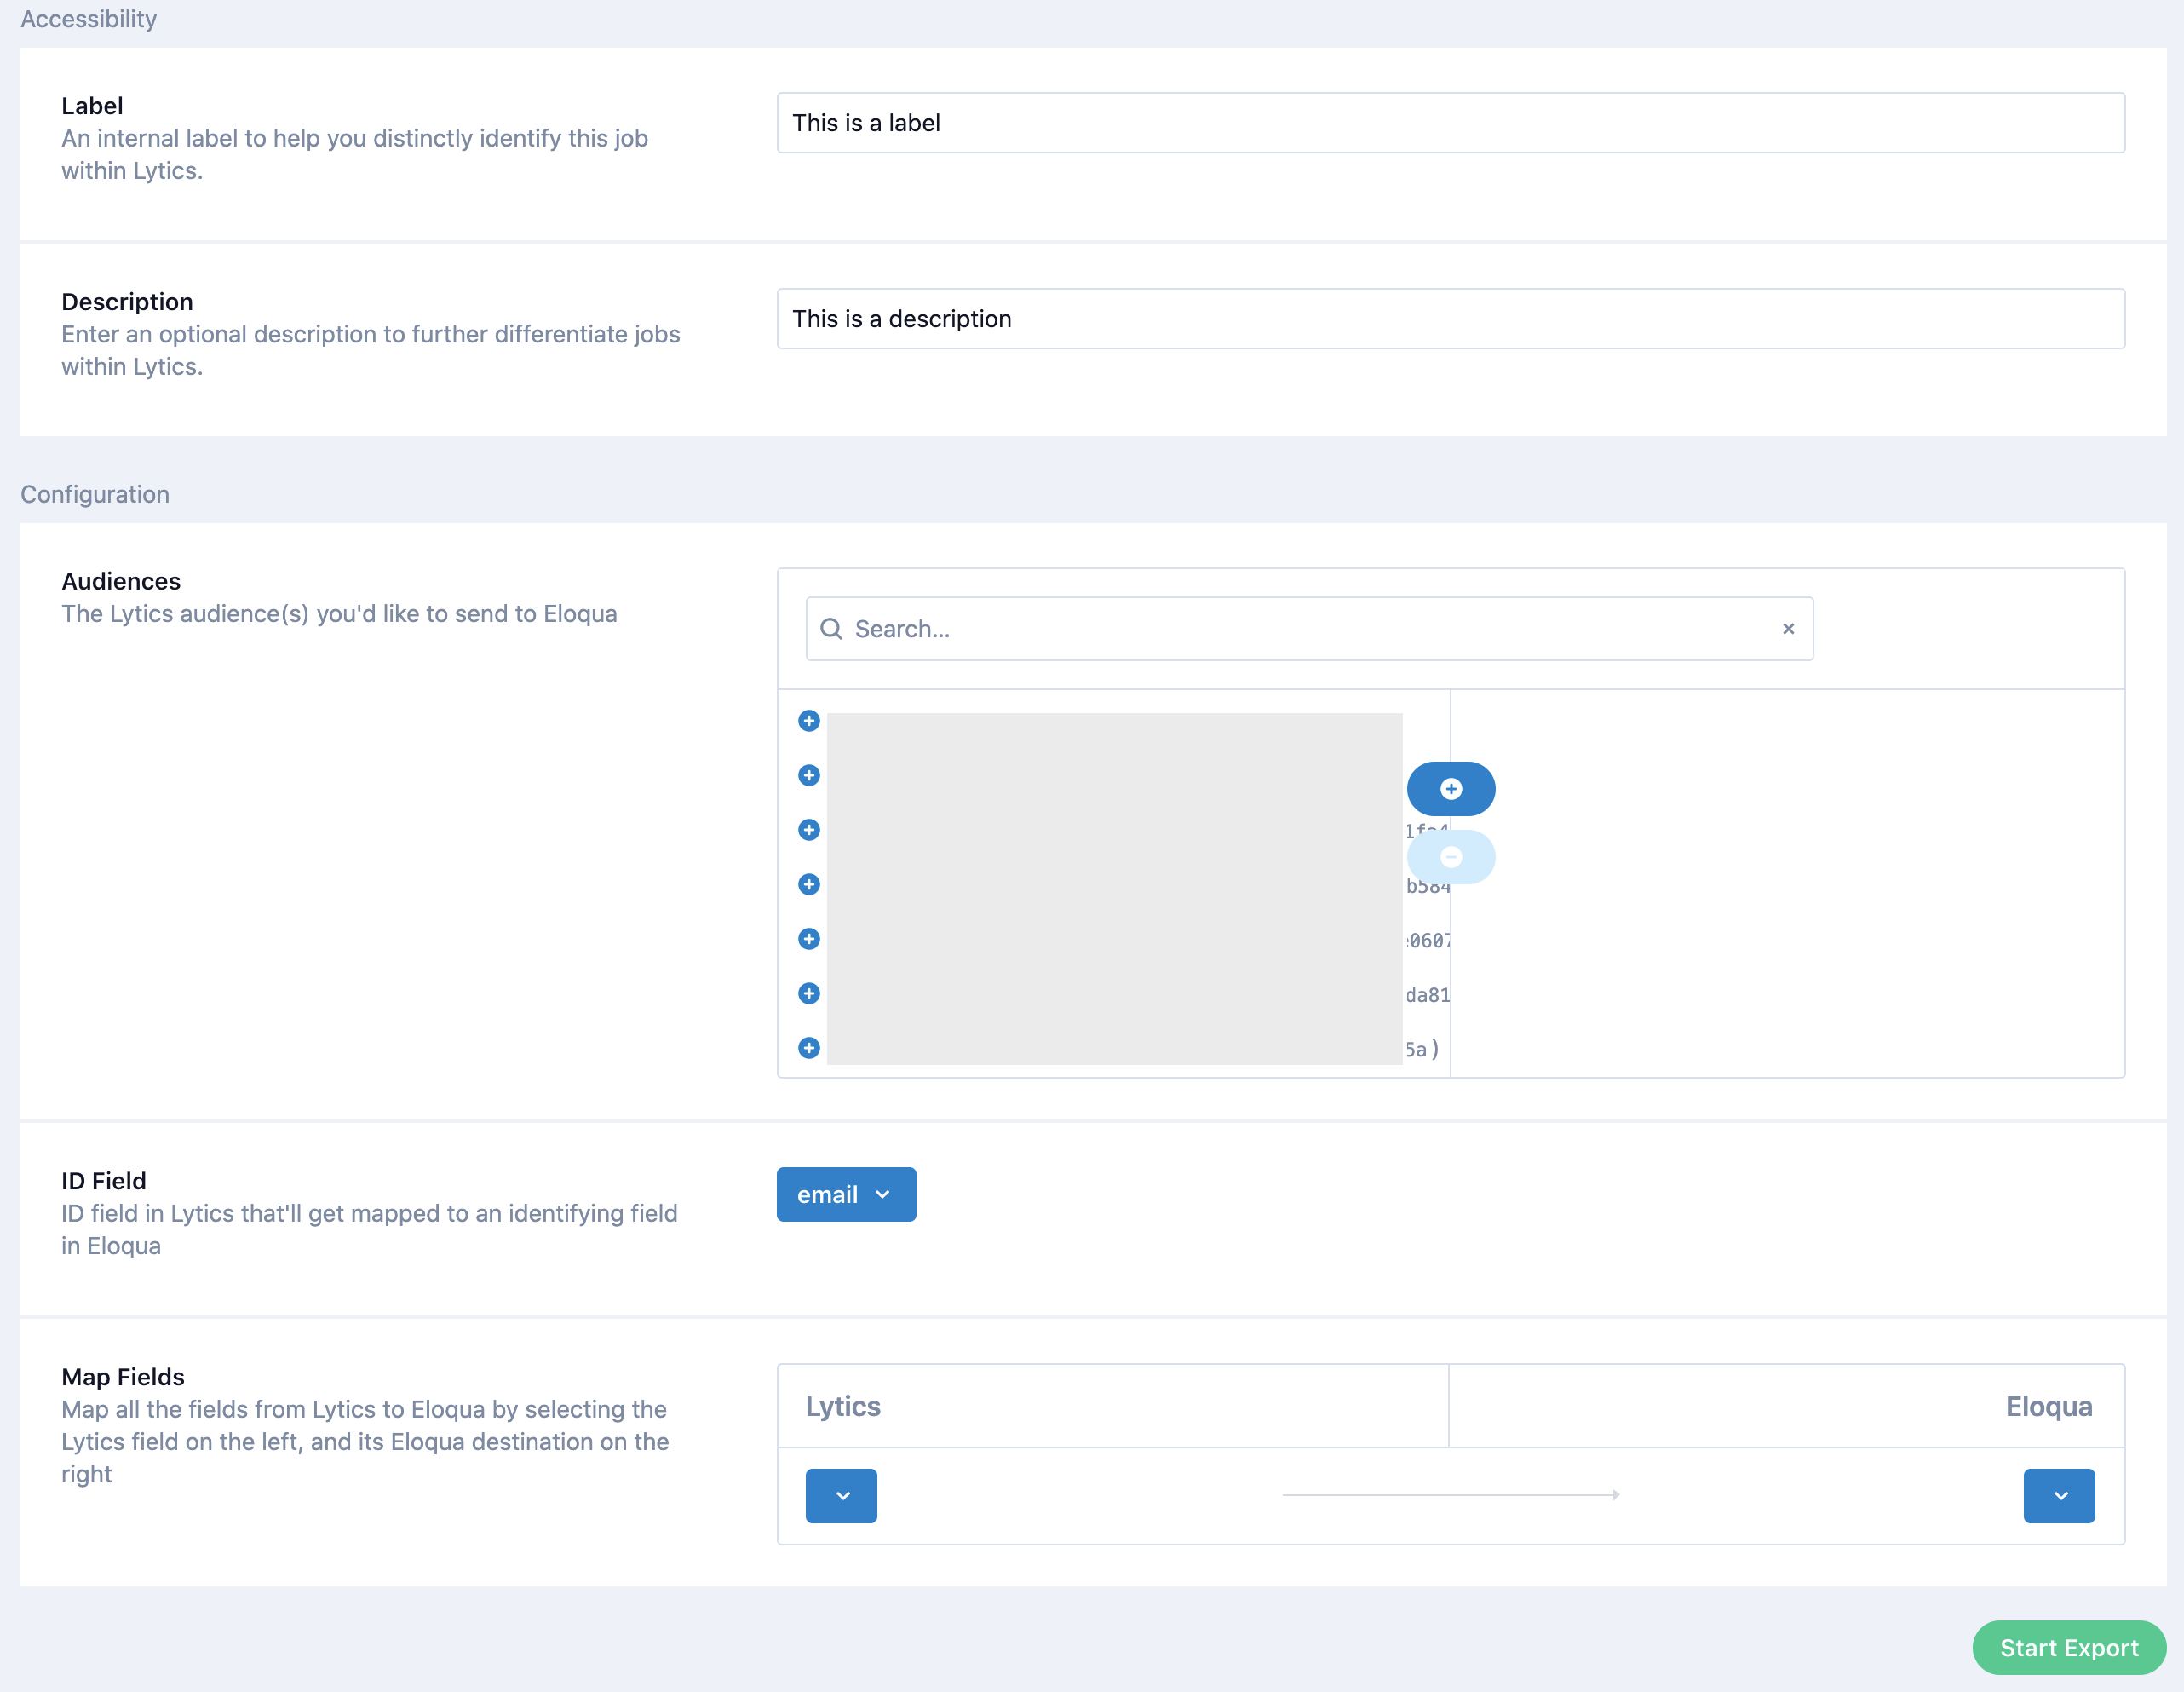Focus the Description input field
The image size is (2184, 1692).
1450,319
